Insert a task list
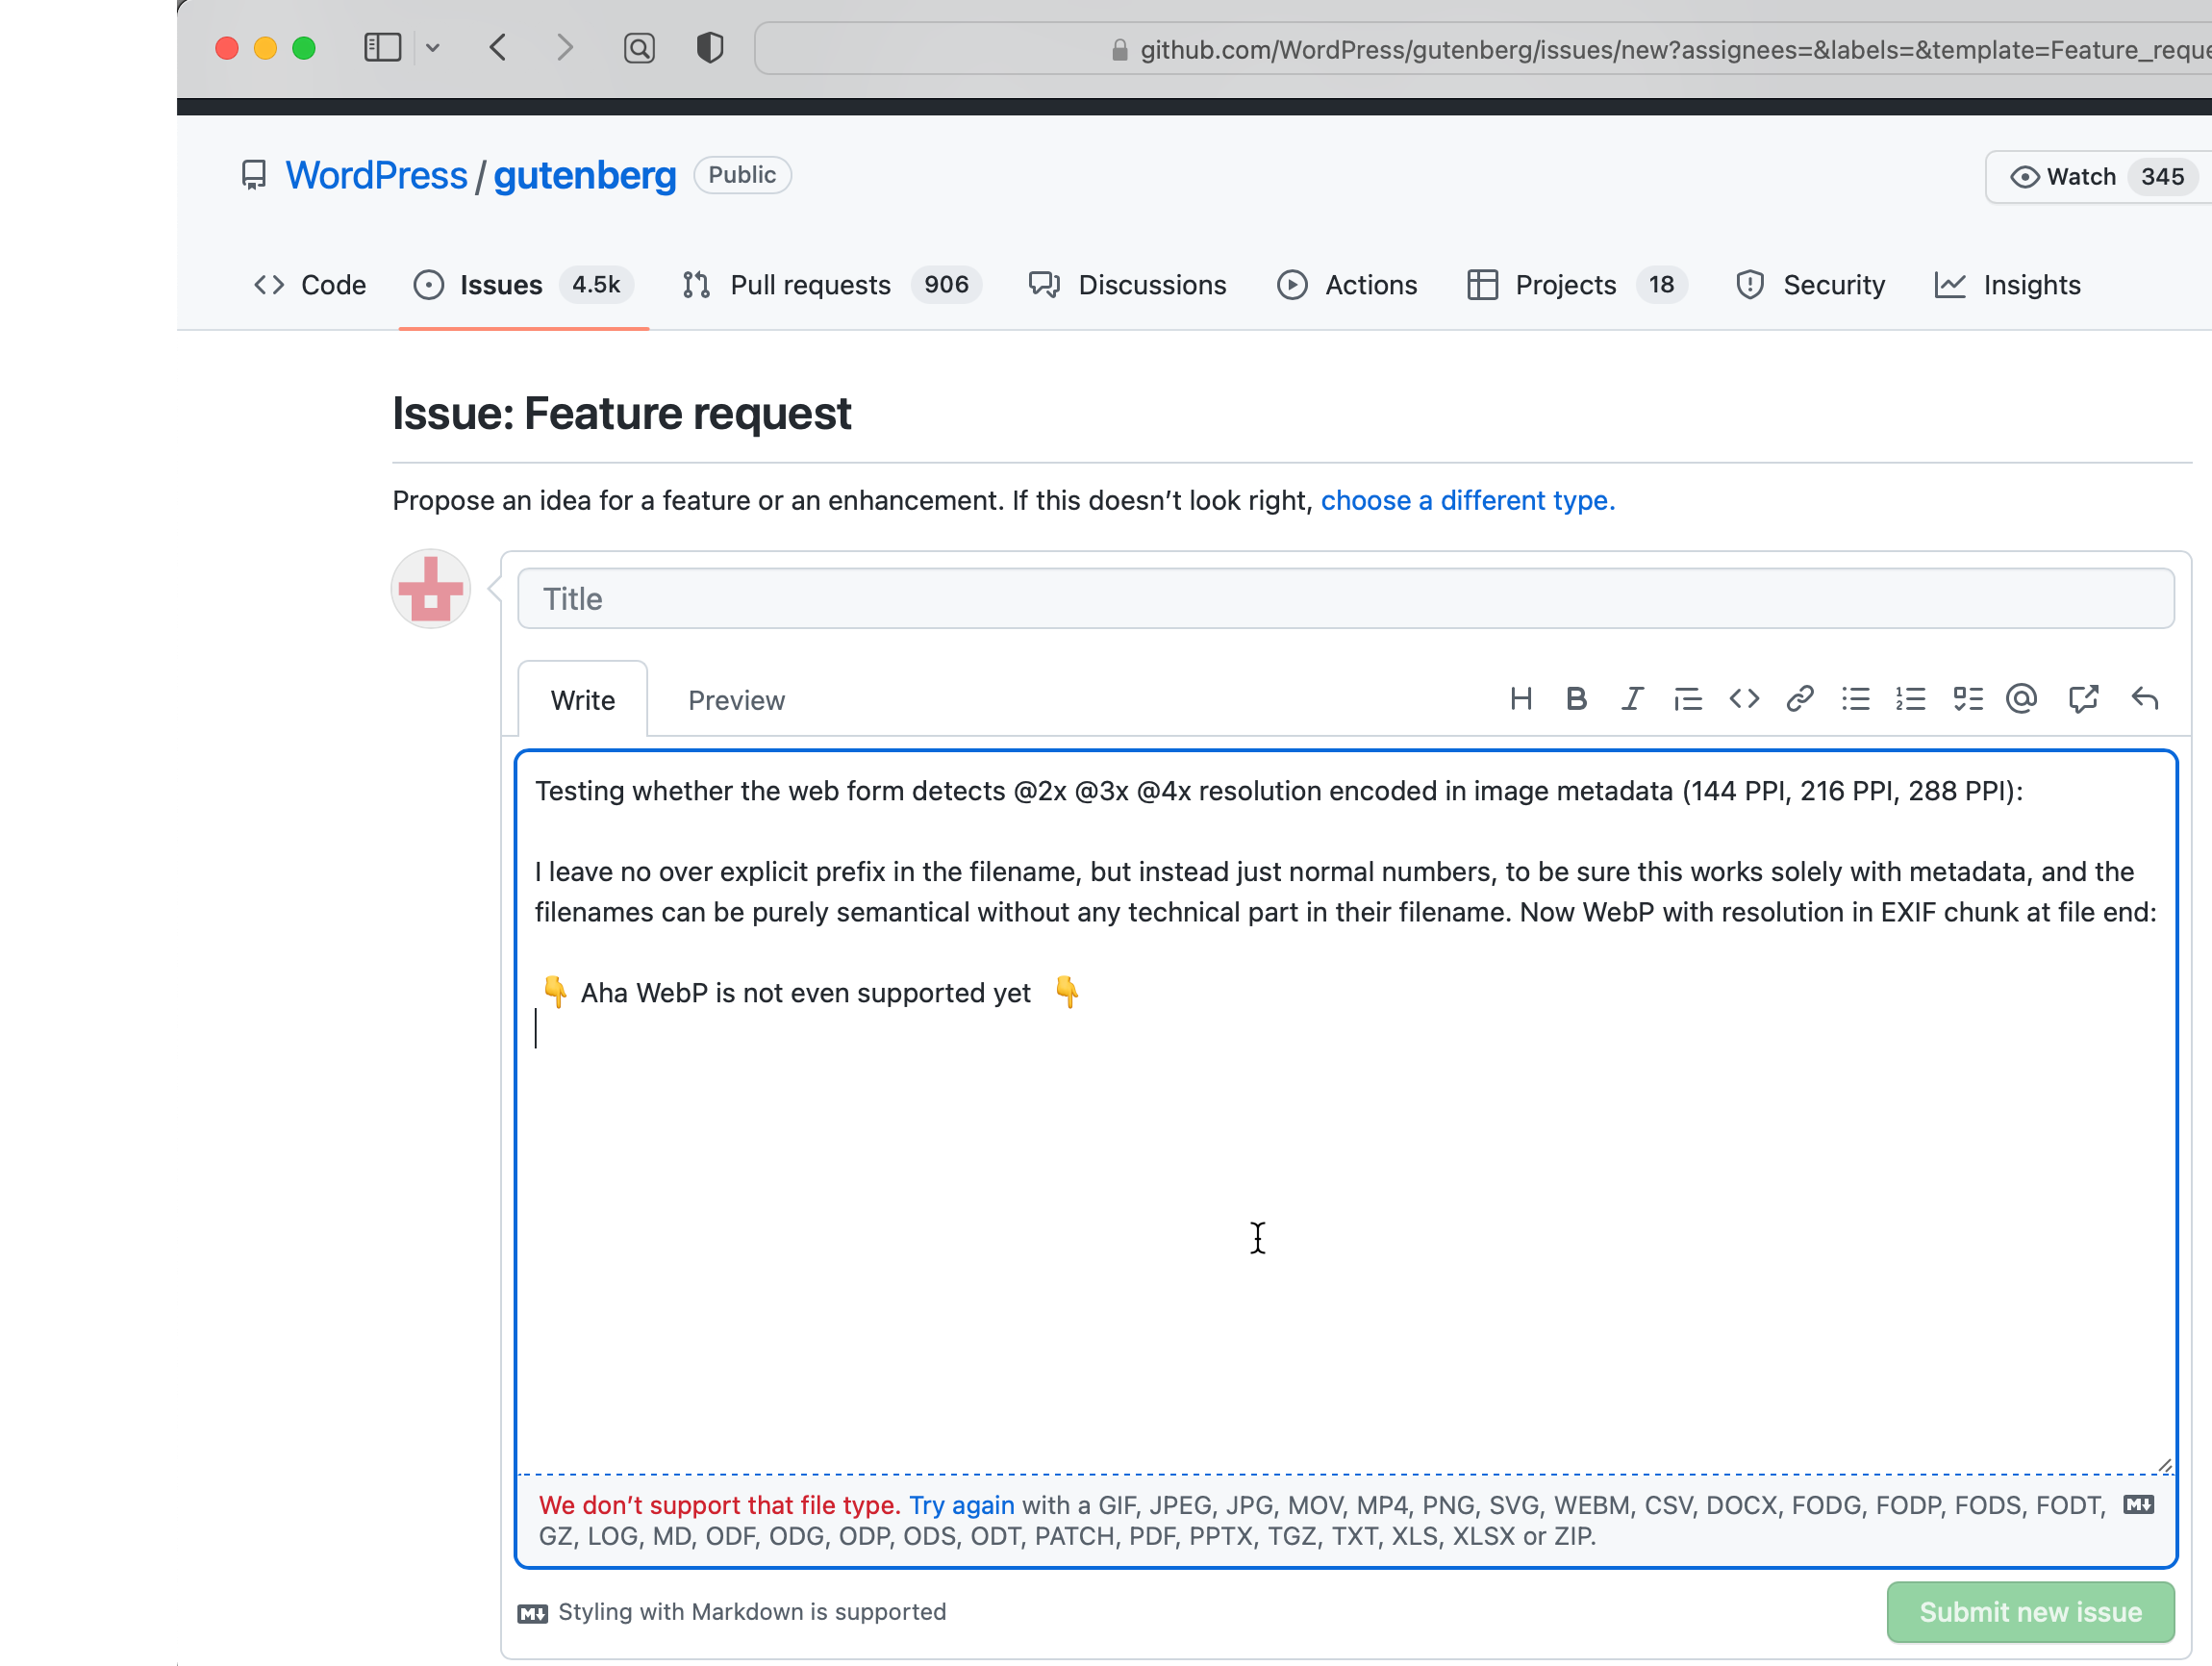 pyautogui.click(x=1967, y=699)
